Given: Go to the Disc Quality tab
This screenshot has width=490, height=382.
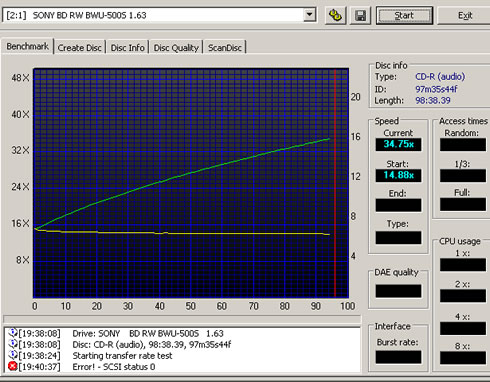Looking at the screenshot, I should click(x=176, y=48).
